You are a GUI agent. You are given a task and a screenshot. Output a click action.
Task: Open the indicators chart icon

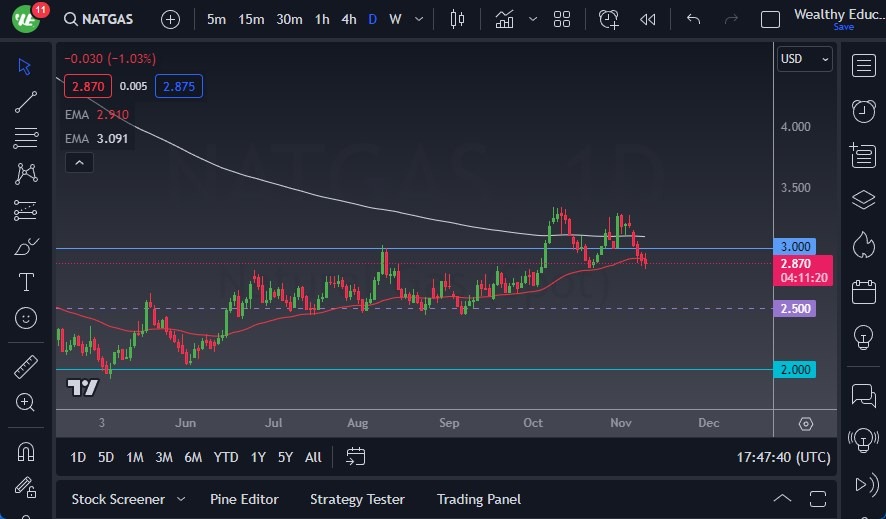coord(505,19)
